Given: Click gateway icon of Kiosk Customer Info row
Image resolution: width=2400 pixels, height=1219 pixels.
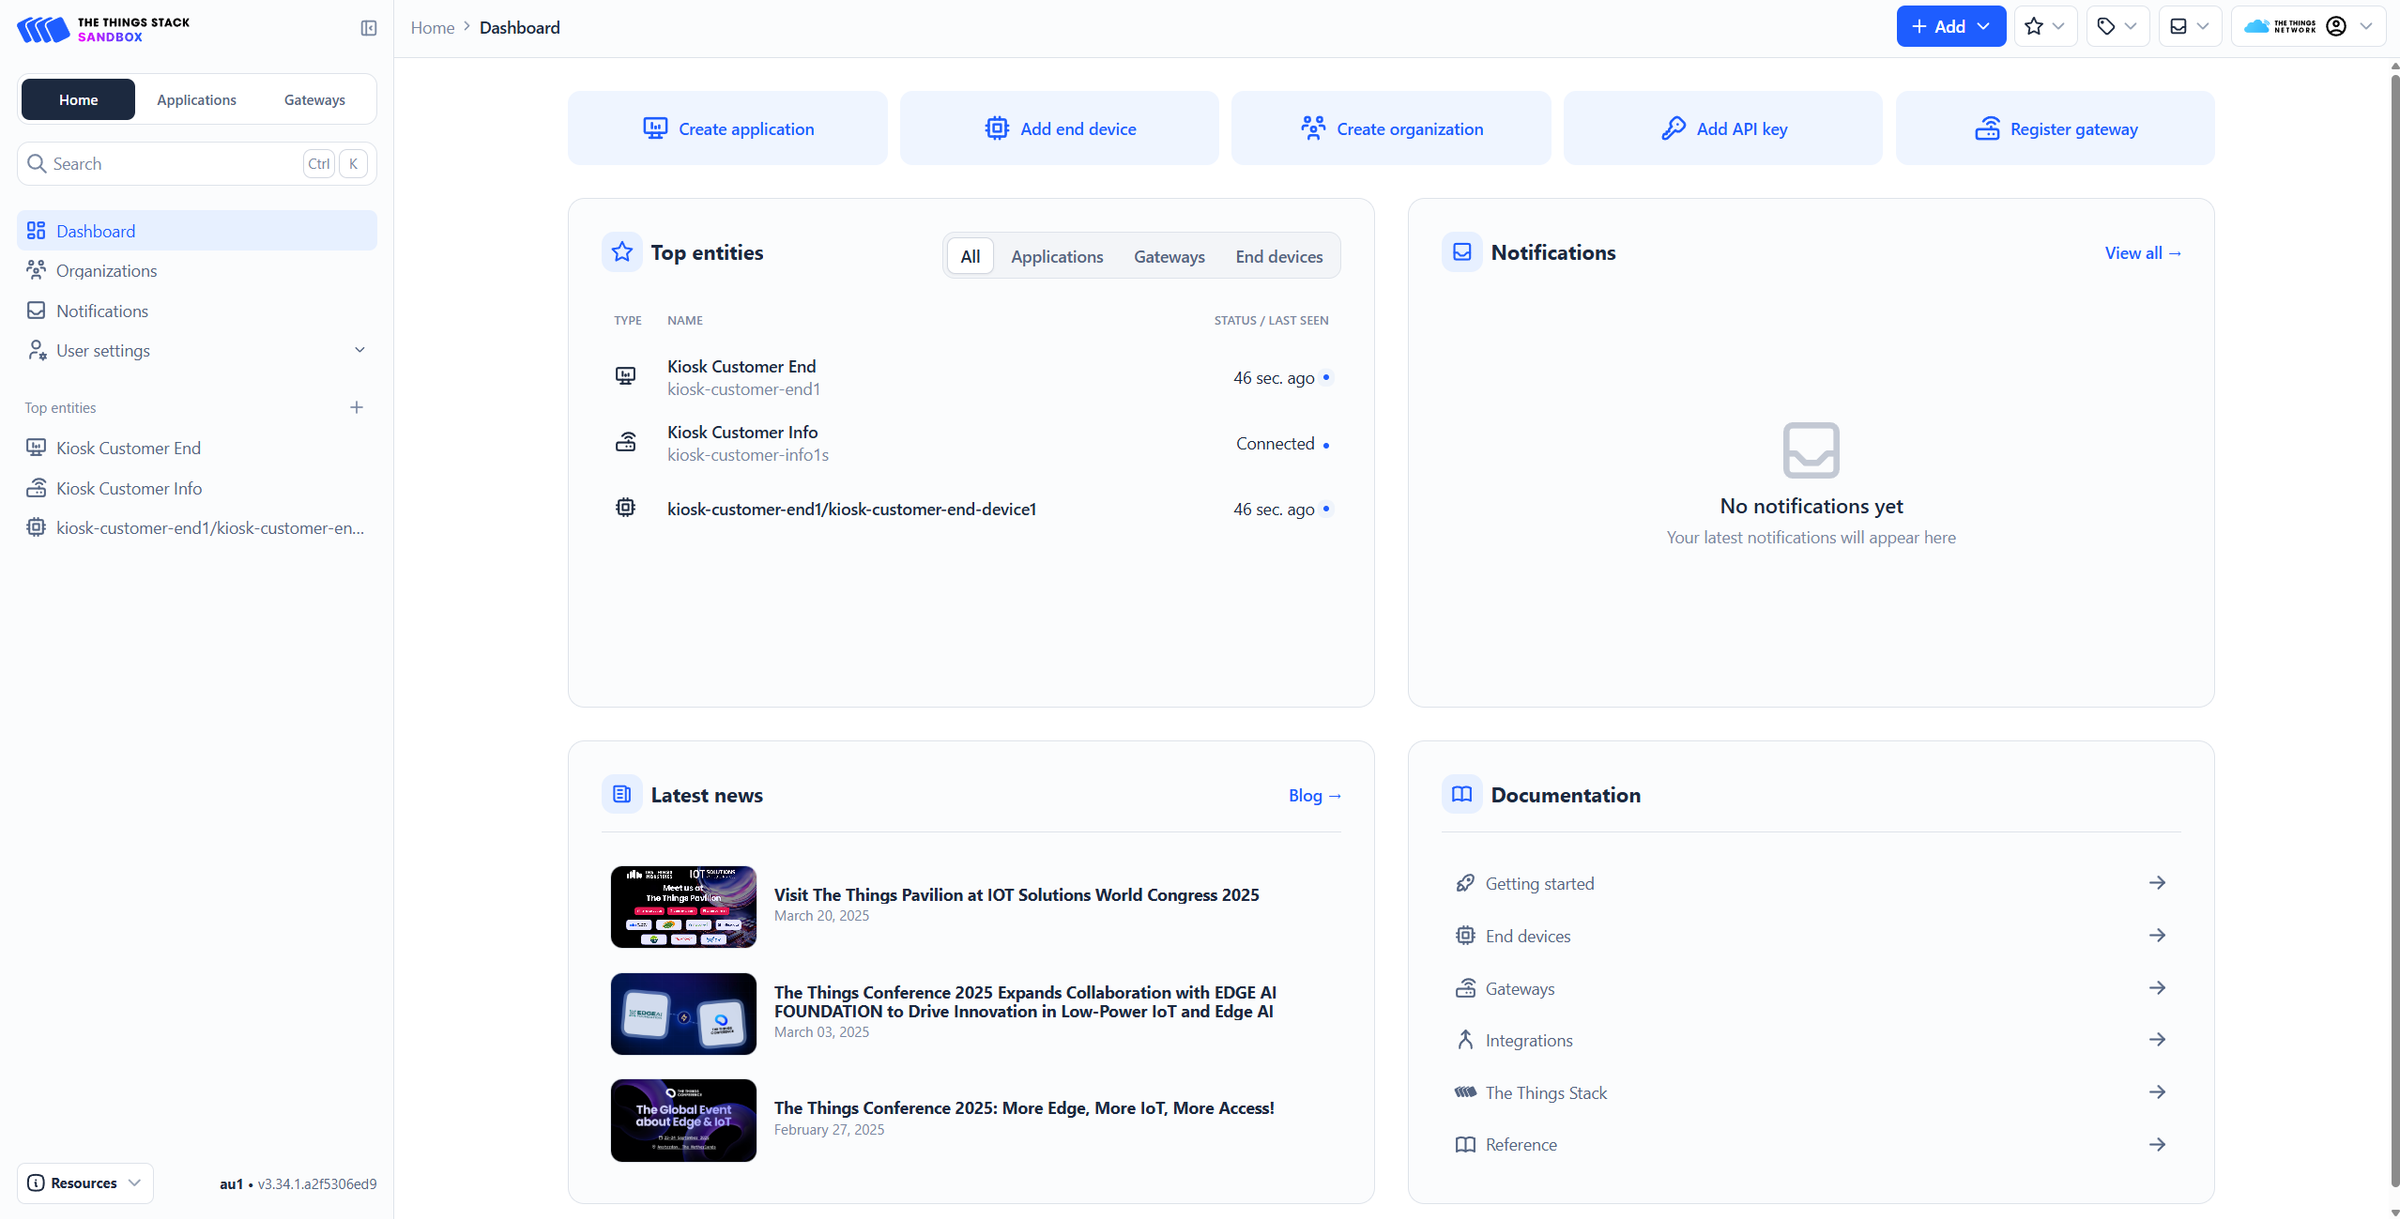Looking at the screenshot, I should [x=625, y=443].
